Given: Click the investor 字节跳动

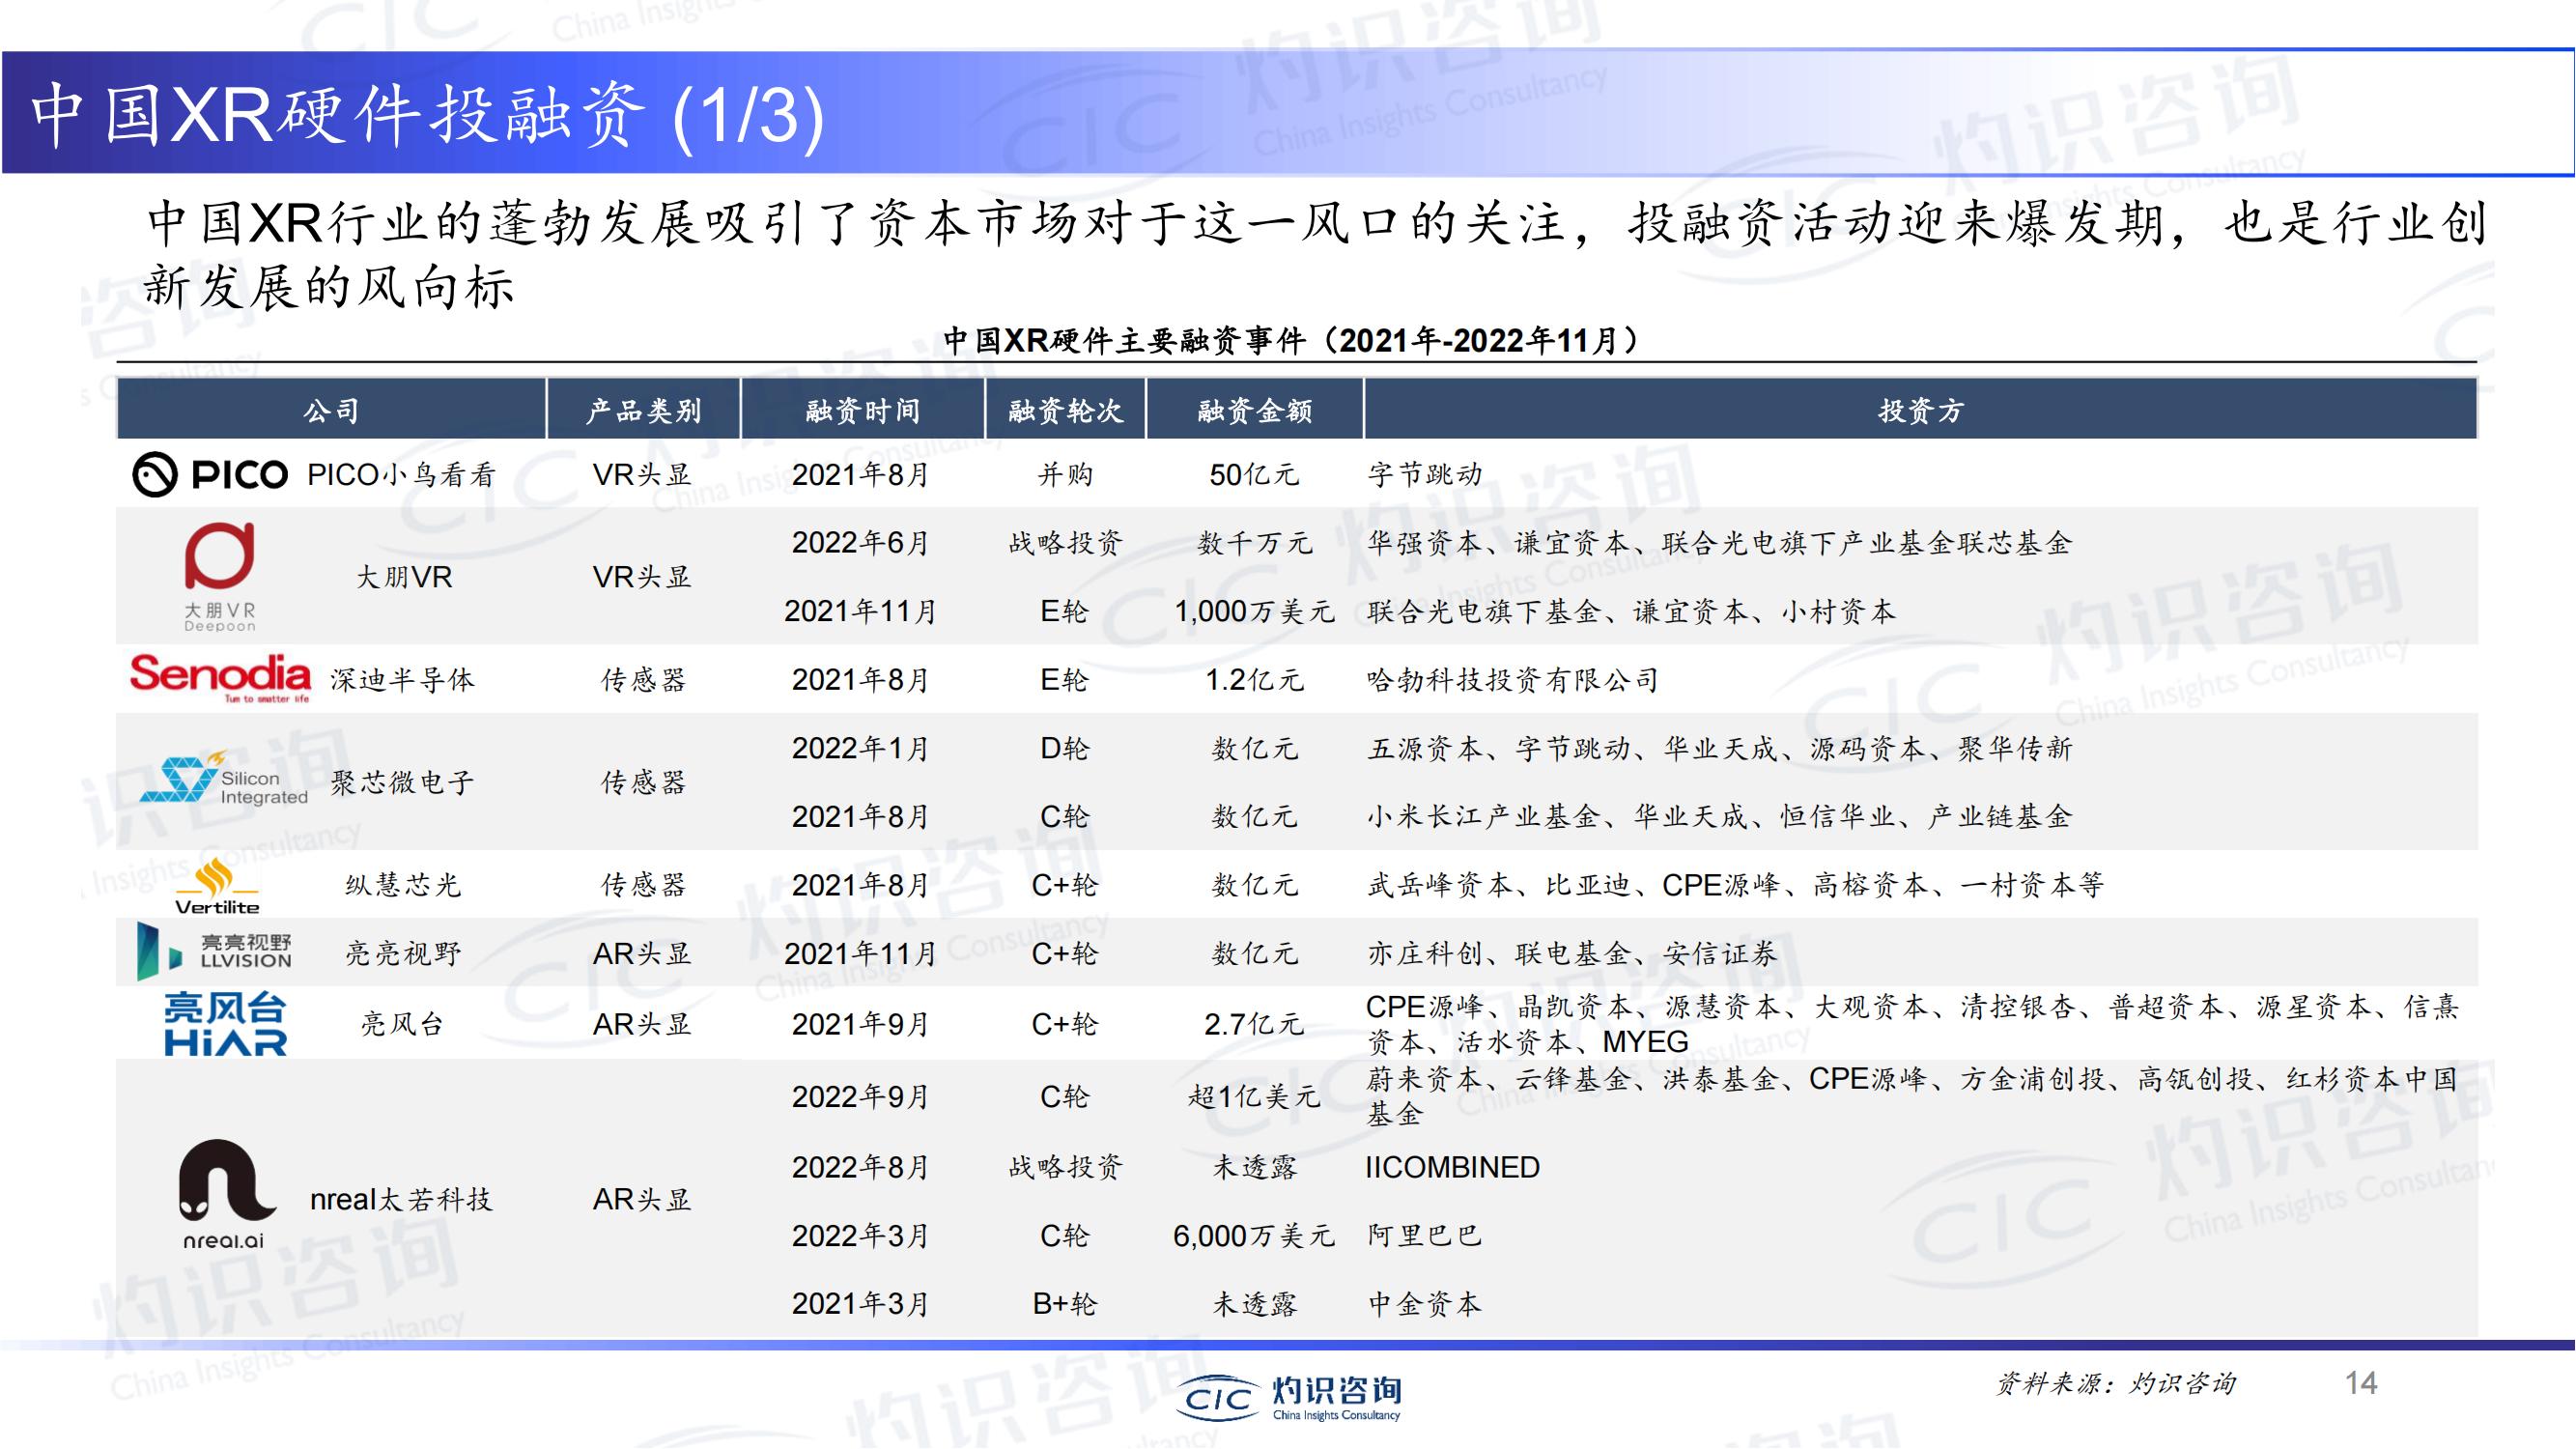Looking at the screenshot, I should coord(1424,475).
